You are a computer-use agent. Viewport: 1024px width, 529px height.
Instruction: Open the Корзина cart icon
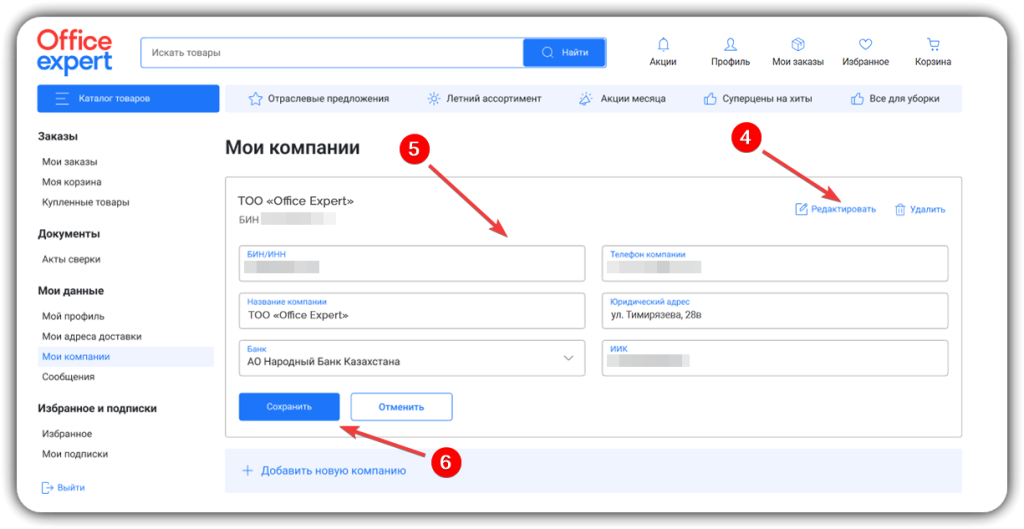pos(933,45)
